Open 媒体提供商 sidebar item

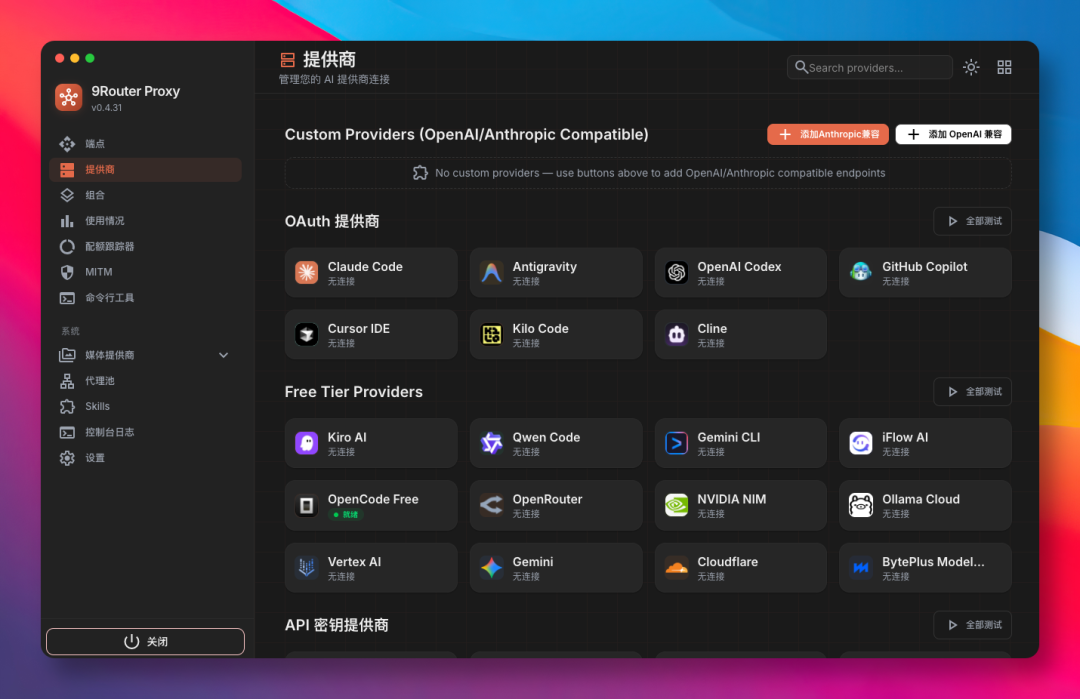pyautogui.click(x=145, y=355)
